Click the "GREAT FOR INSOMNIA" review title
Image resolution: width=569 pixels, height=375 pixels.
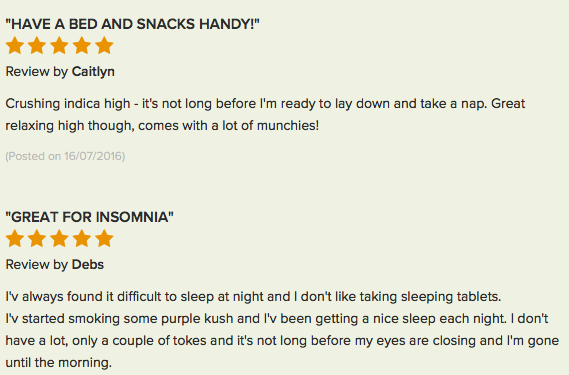[90, 217]
